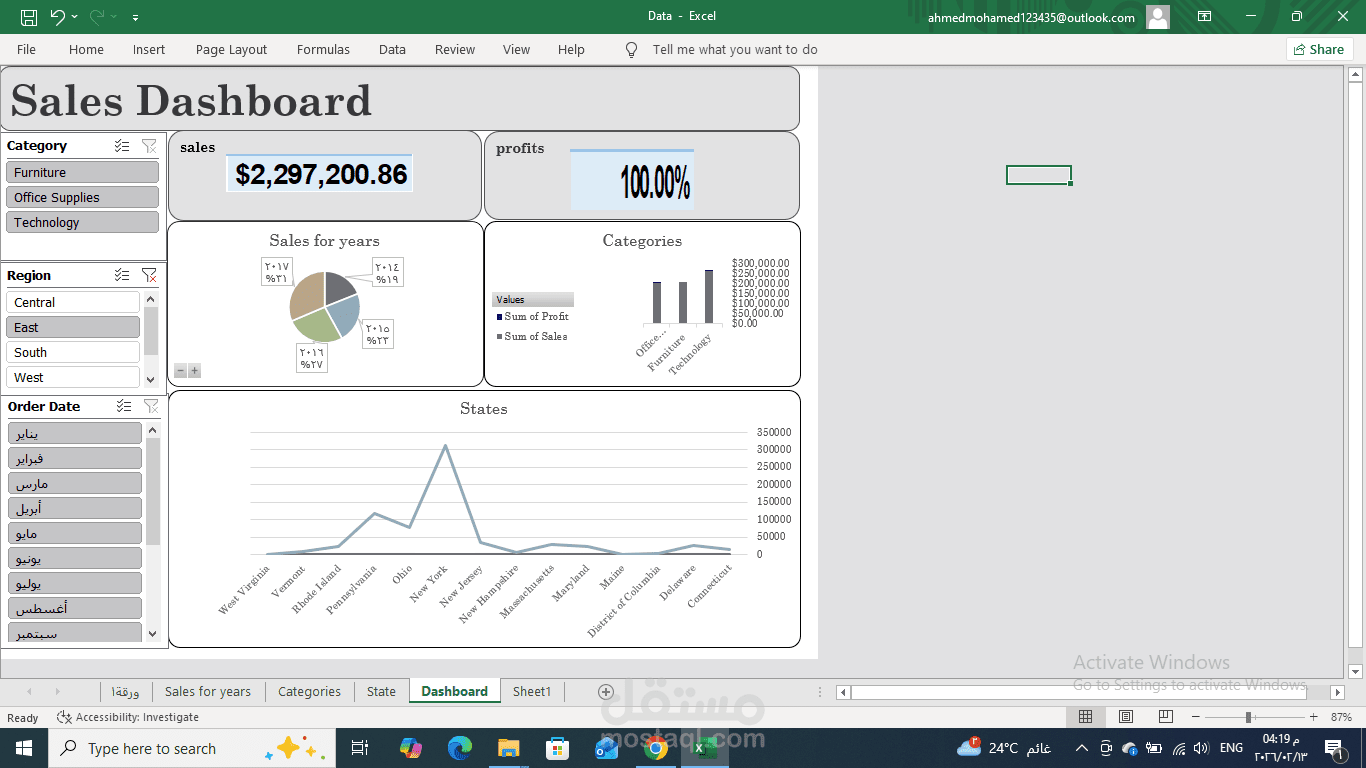This screenshot has width=1366, height=768.
Task: Click the Undo arrow icon
Action: (57, 17)
